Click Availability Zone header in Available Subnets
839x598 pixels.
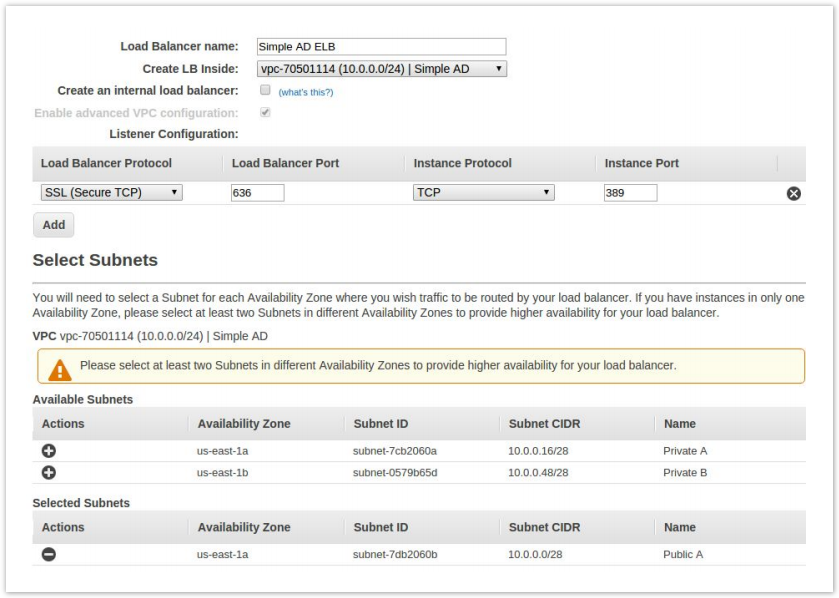(244, 424)
